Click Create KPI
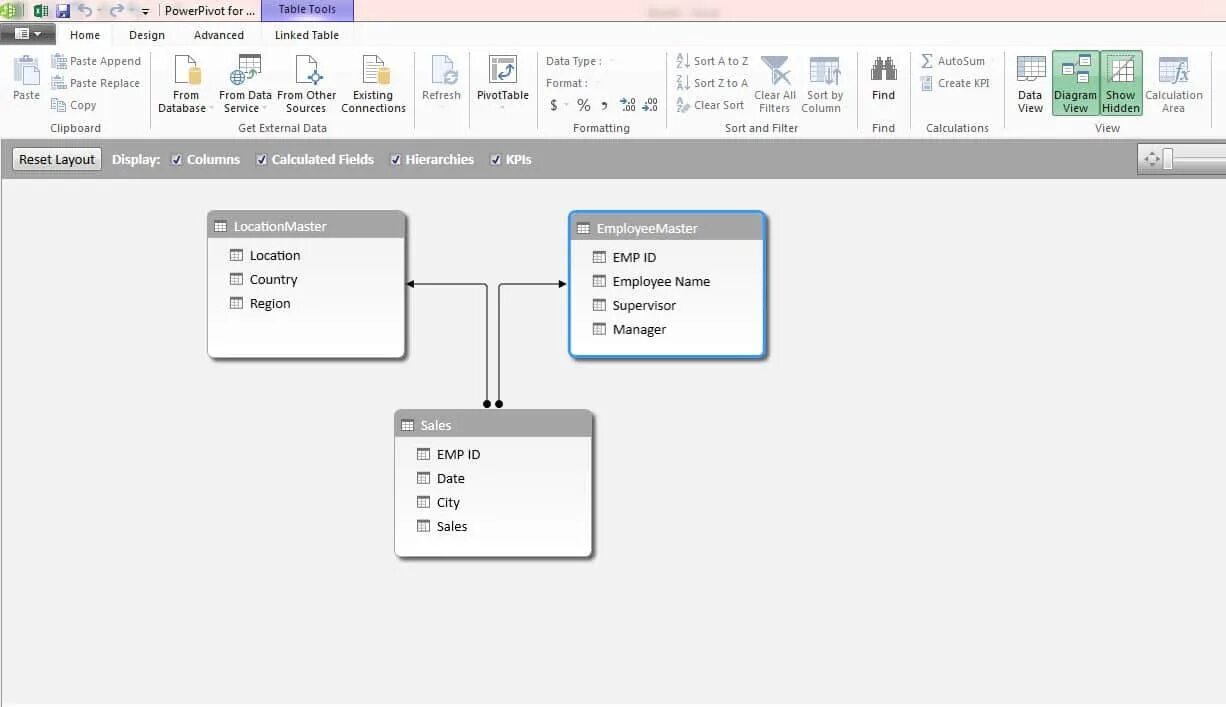Image resolution: width=1226 pixels, height=707 pixels. (x=954, y=83)
